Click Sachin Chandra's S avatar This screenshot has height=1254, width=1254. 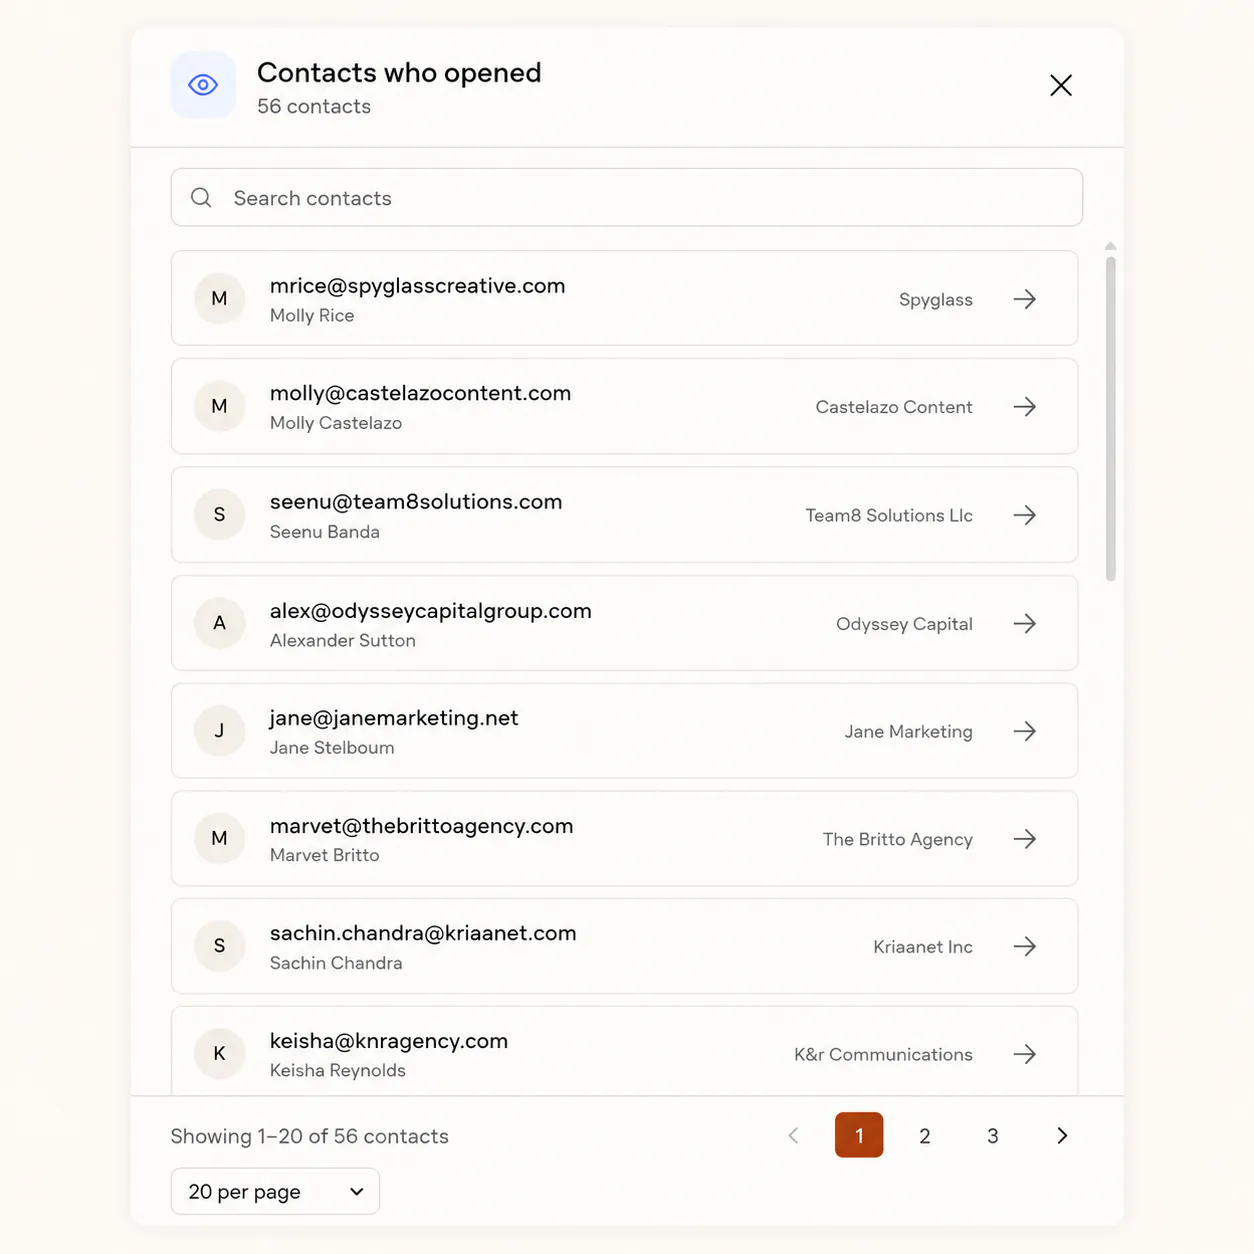pyautogui.click(x=220, y=945)
